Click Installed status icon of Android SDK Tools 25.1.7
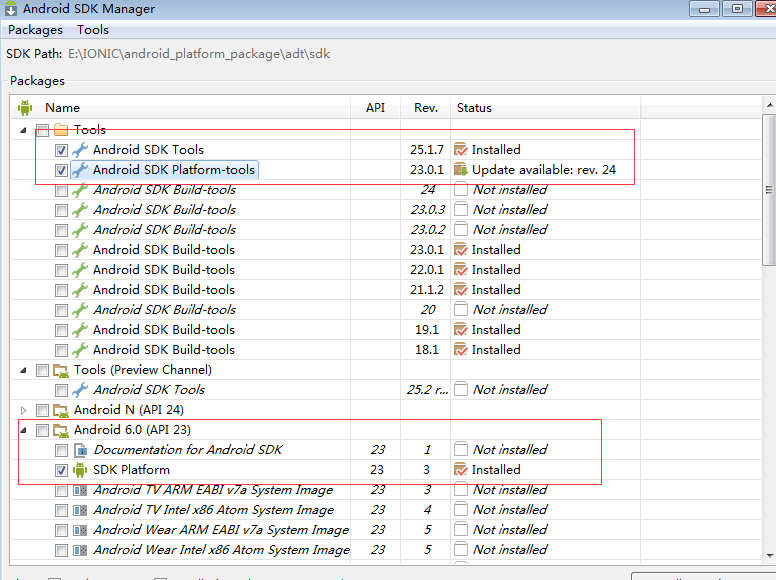776x580 pixels. tap(461, 149)
